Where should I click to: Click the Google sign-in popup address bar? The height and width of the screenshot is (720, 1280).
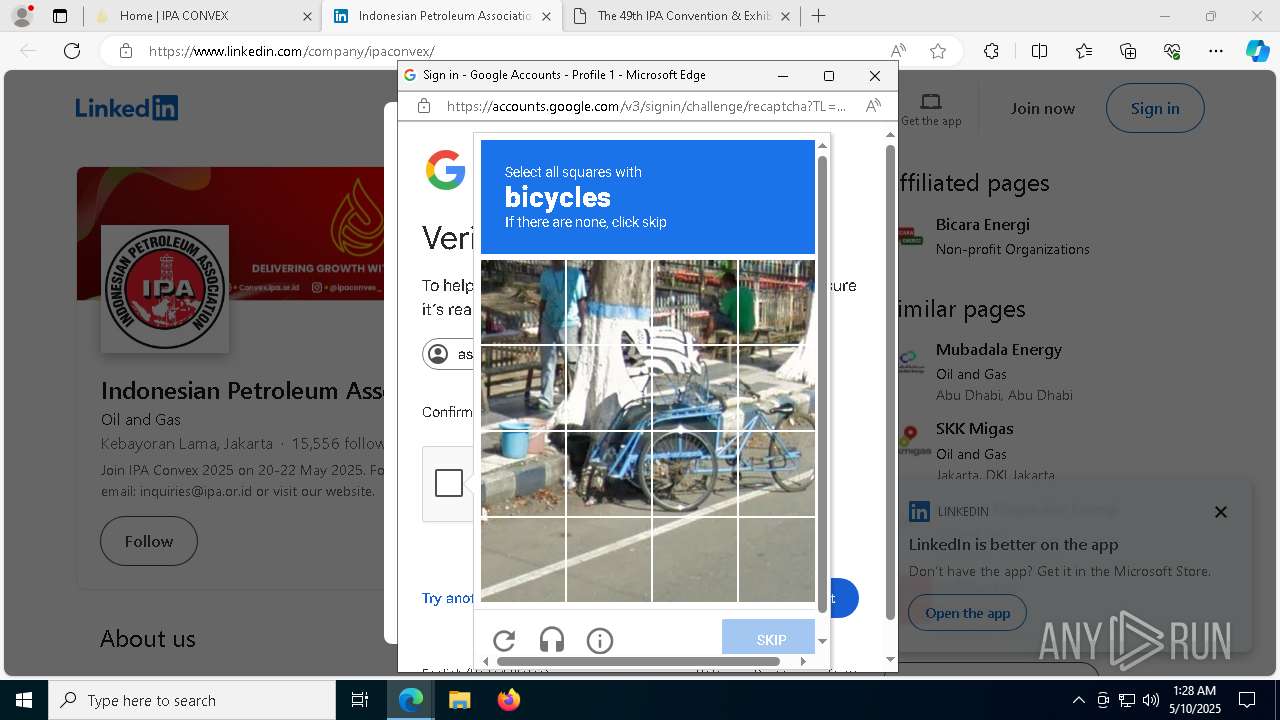(645, 106)
